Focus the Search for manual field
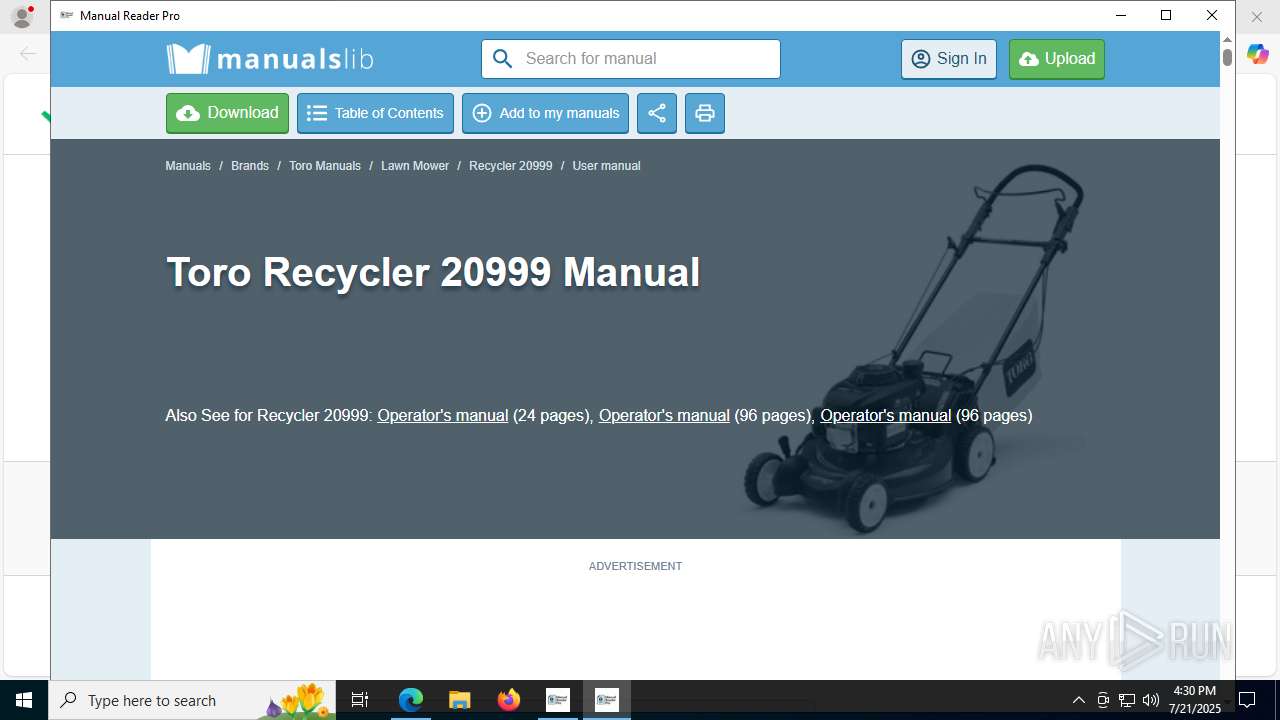1280x720 pixels. [631, 59]
